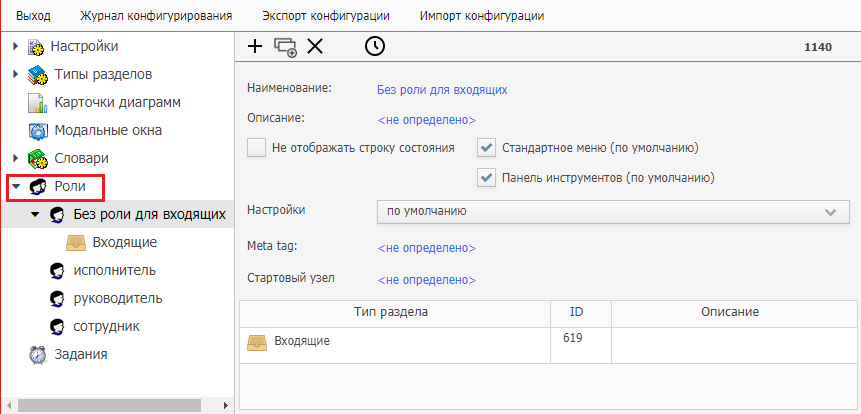861x414 pixels.
Task: Click the Задания alarm clock icon
Action: (x=37, y=355)
